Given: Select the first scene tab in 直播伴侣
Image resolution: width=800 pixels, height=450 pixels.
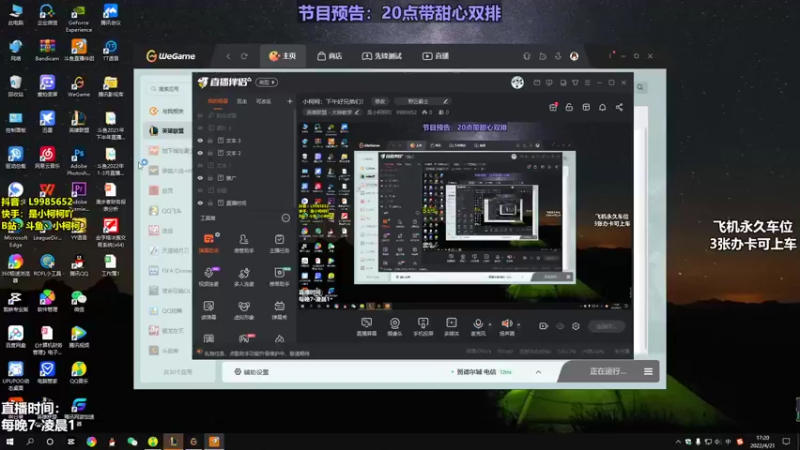Looking at the screenshot, I should (x=218, y=102).
